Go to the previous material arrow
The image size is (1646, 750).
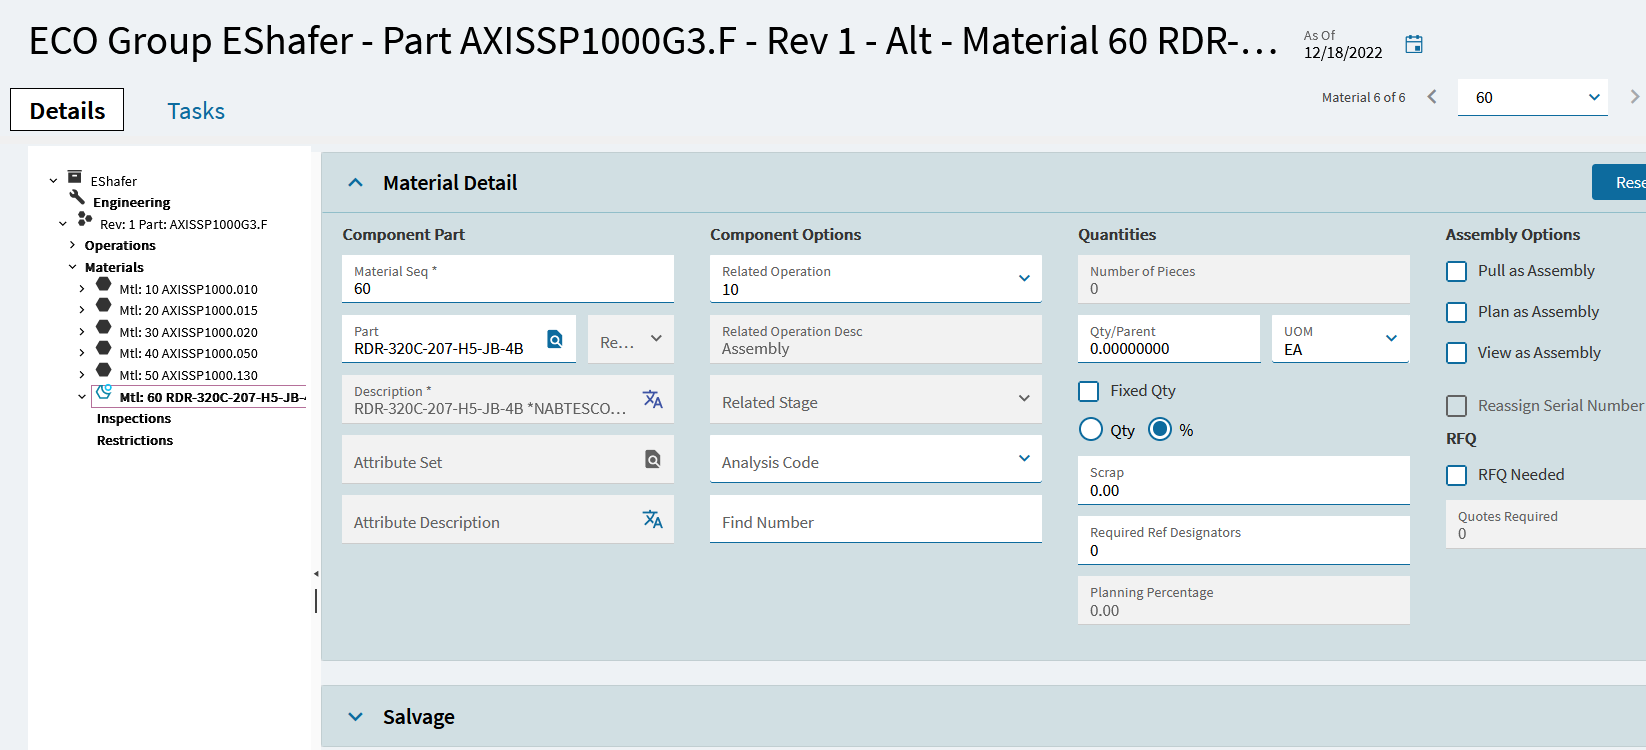point(1432,97)
